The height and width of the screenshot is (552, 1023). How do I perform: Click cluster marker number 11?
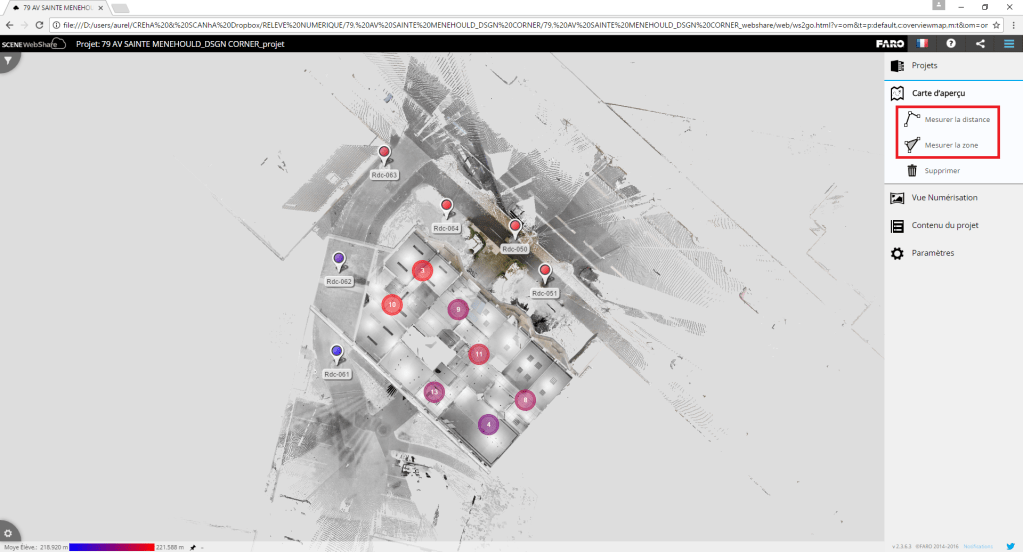(x=479, y=354)
